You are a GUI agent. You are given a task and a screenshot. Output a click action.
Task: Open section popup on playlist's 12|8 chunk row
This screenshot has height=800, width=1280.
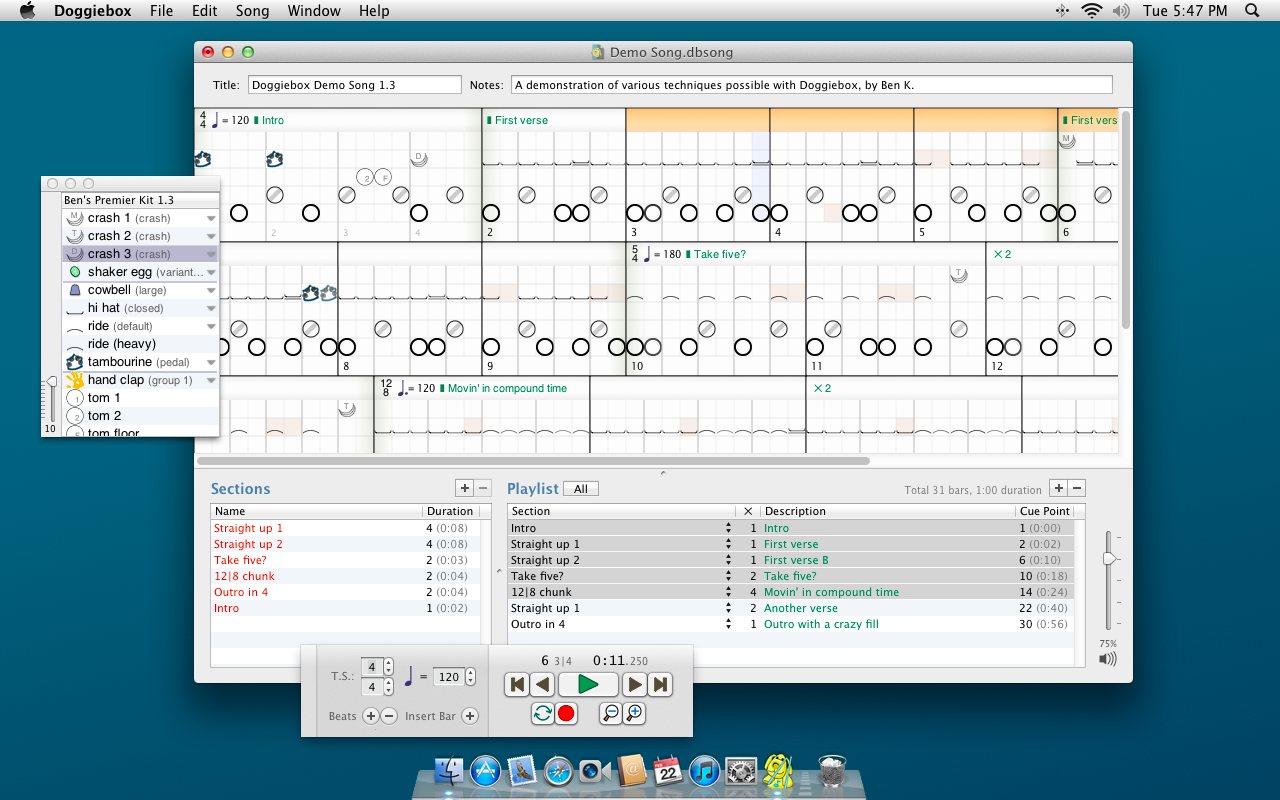[728, 592]
